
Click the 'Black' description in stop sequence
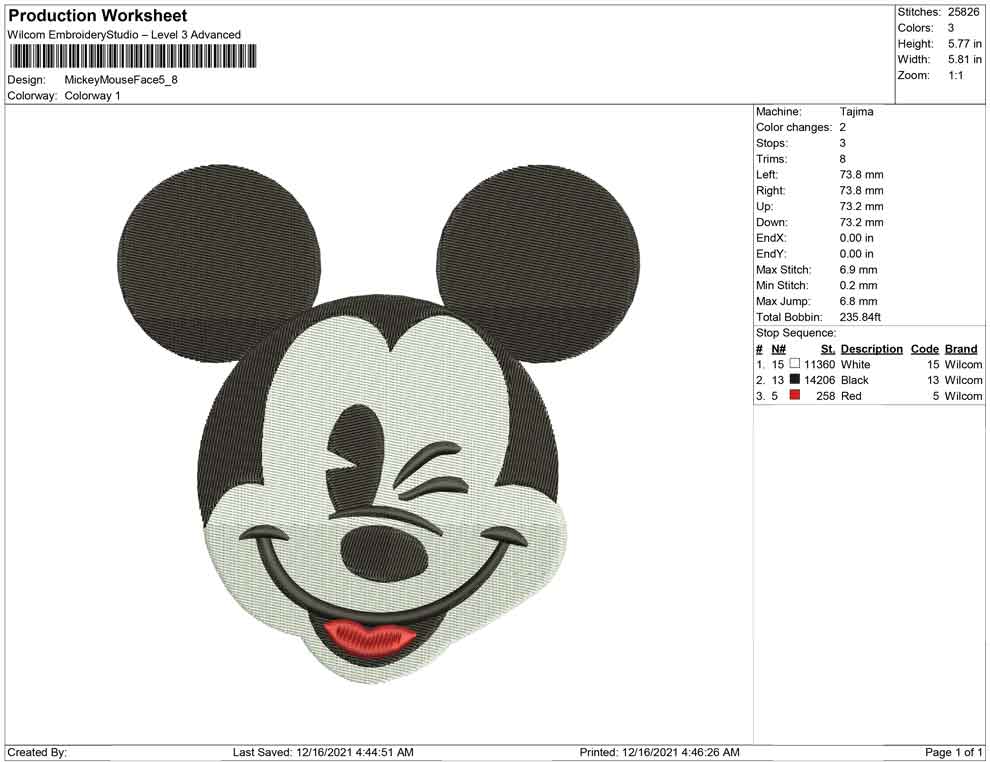[x=855, y=380]
